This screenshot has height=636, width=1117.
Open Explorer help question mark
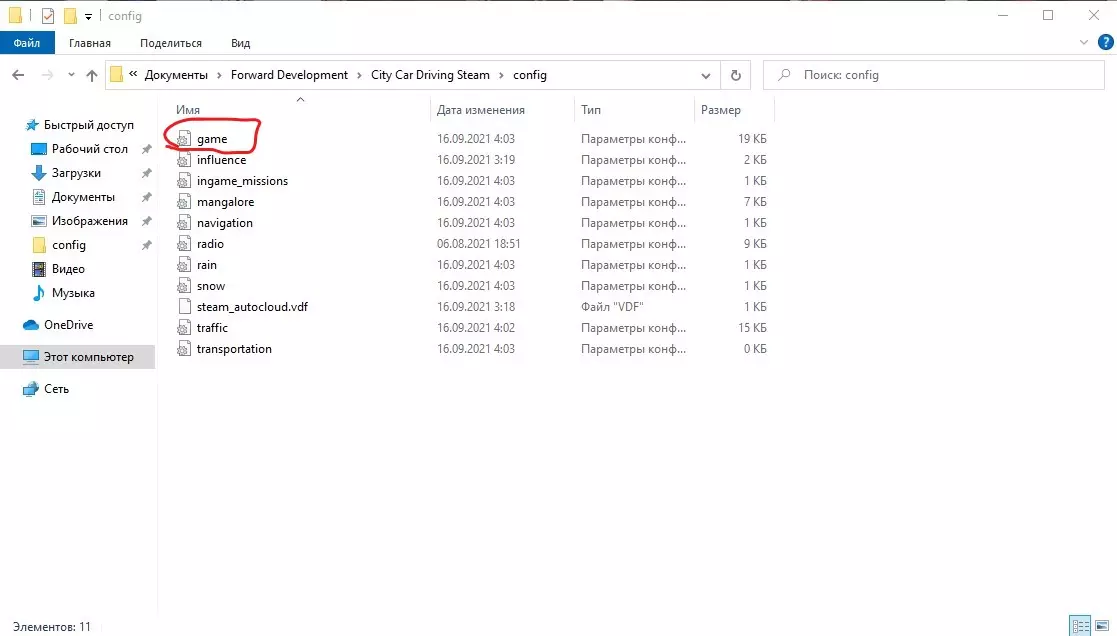(1106, 43)
